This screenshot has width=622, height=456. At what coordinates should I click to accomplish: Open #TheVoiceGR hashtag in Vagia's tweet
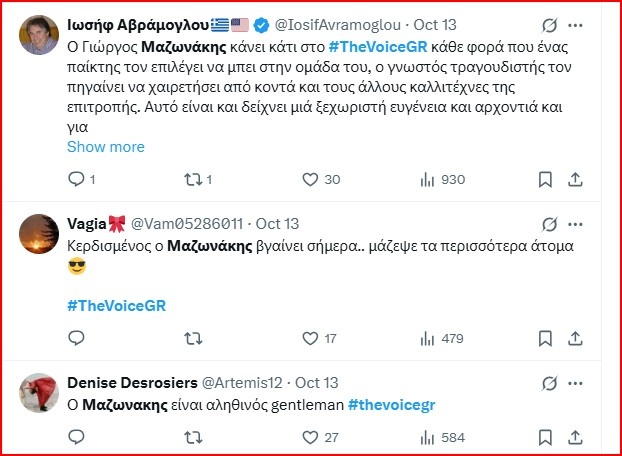pos(114,304)
